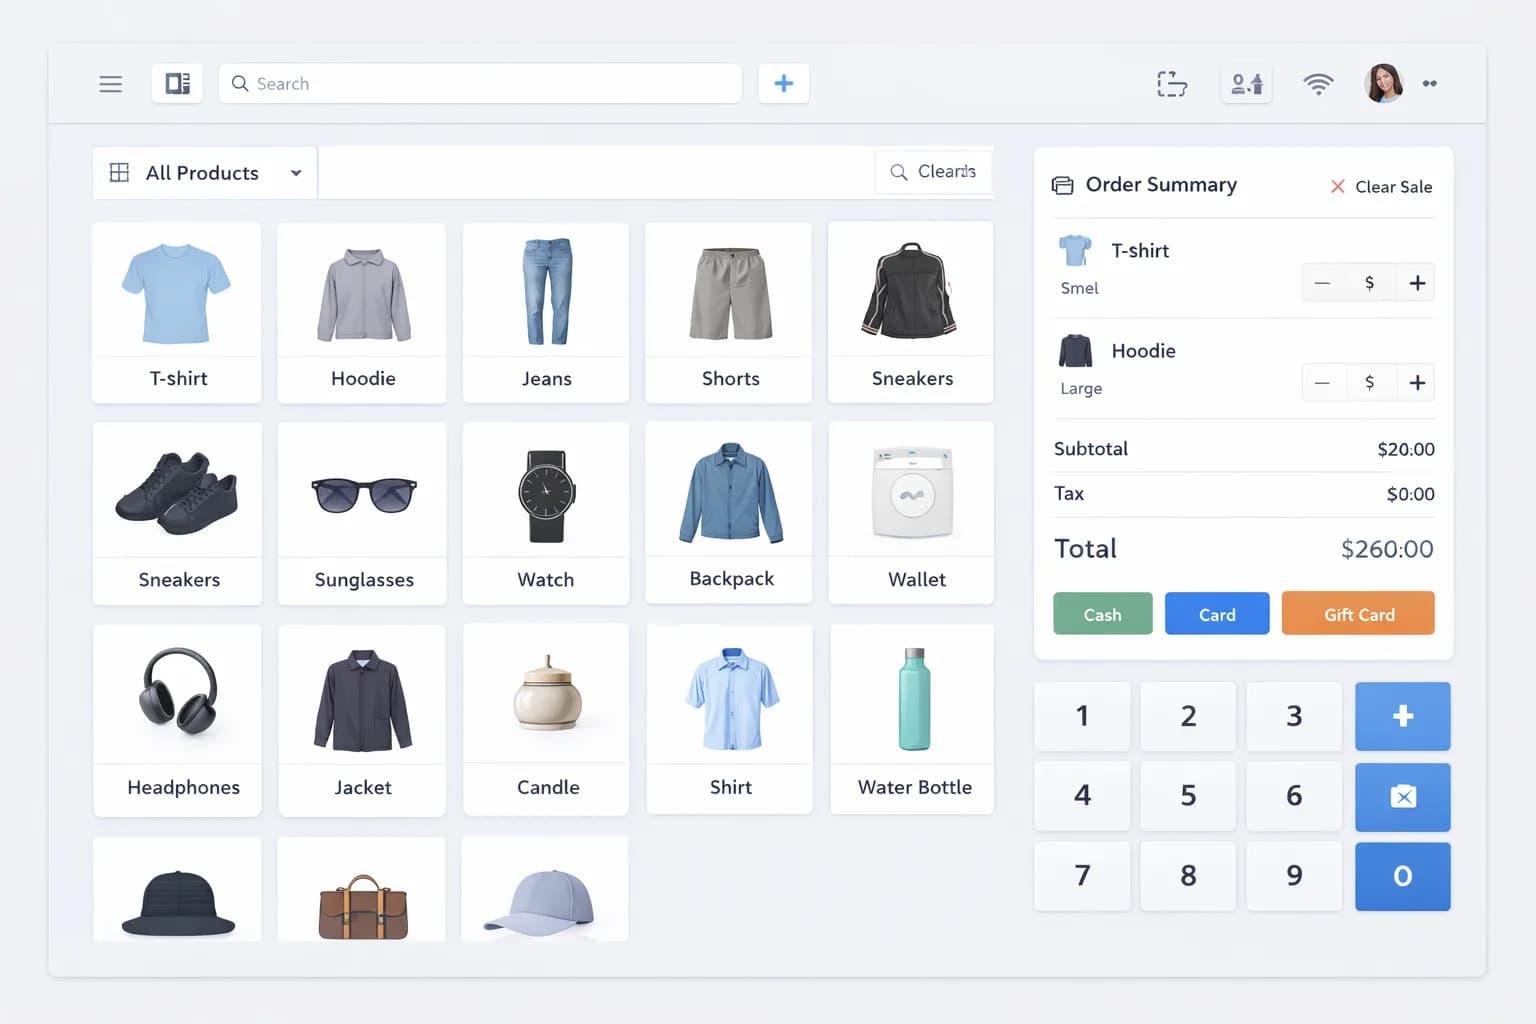
Task: Click inside the Search field
Action: 480,83
